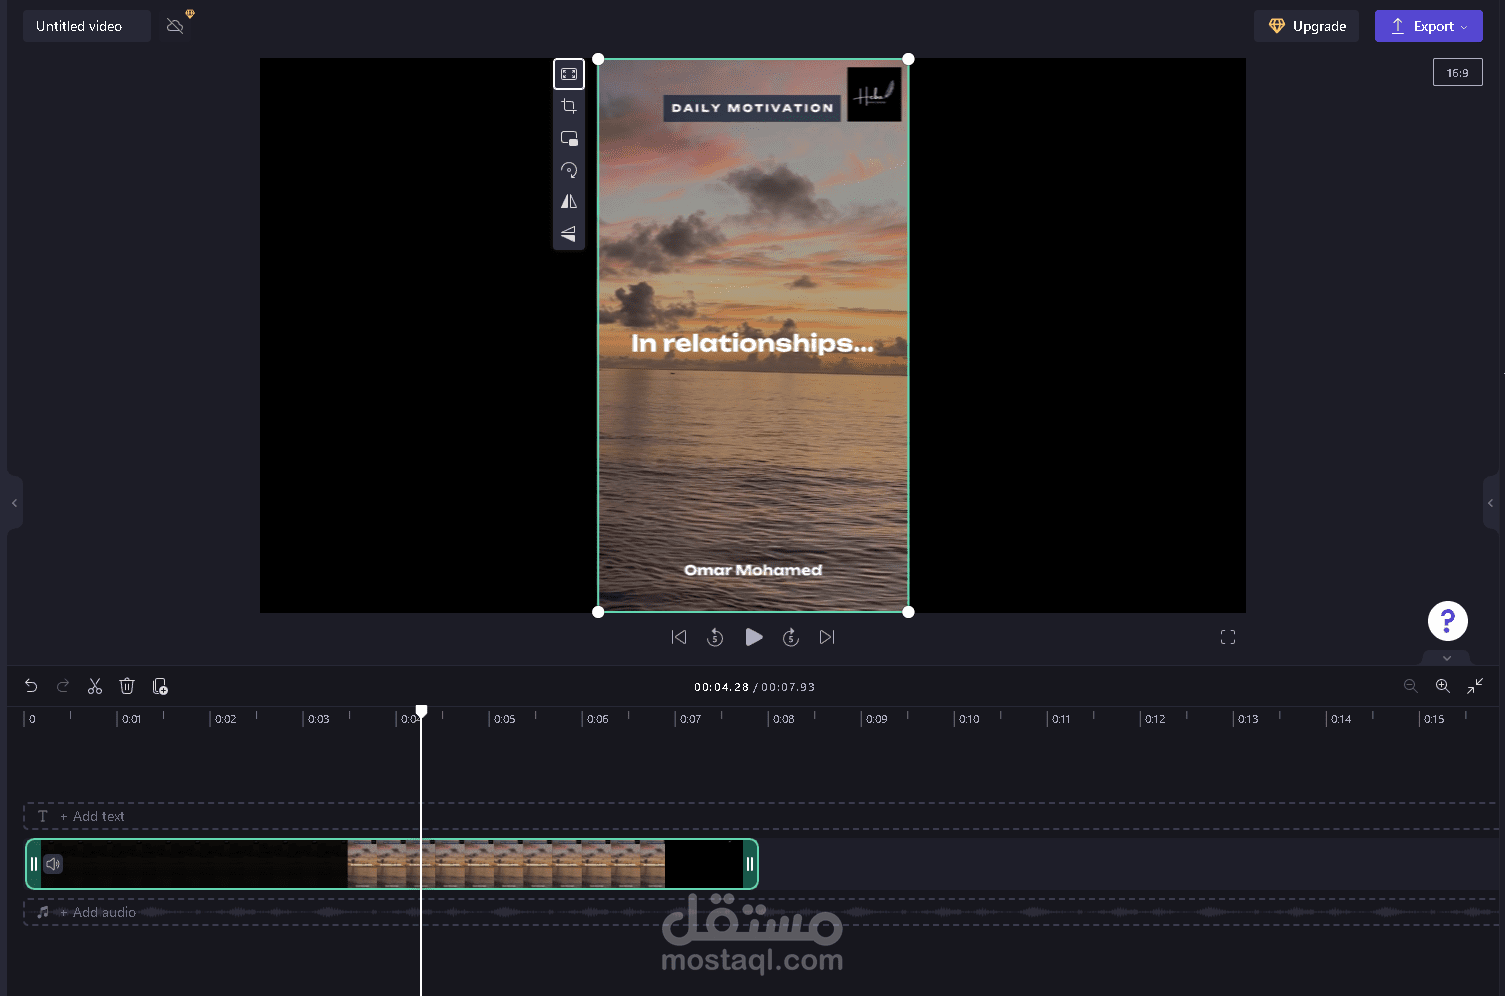This screenshot has height=996, width=1505.
Task: Open the 16:9 aspect ratio selector
Action: (1457, 72)
